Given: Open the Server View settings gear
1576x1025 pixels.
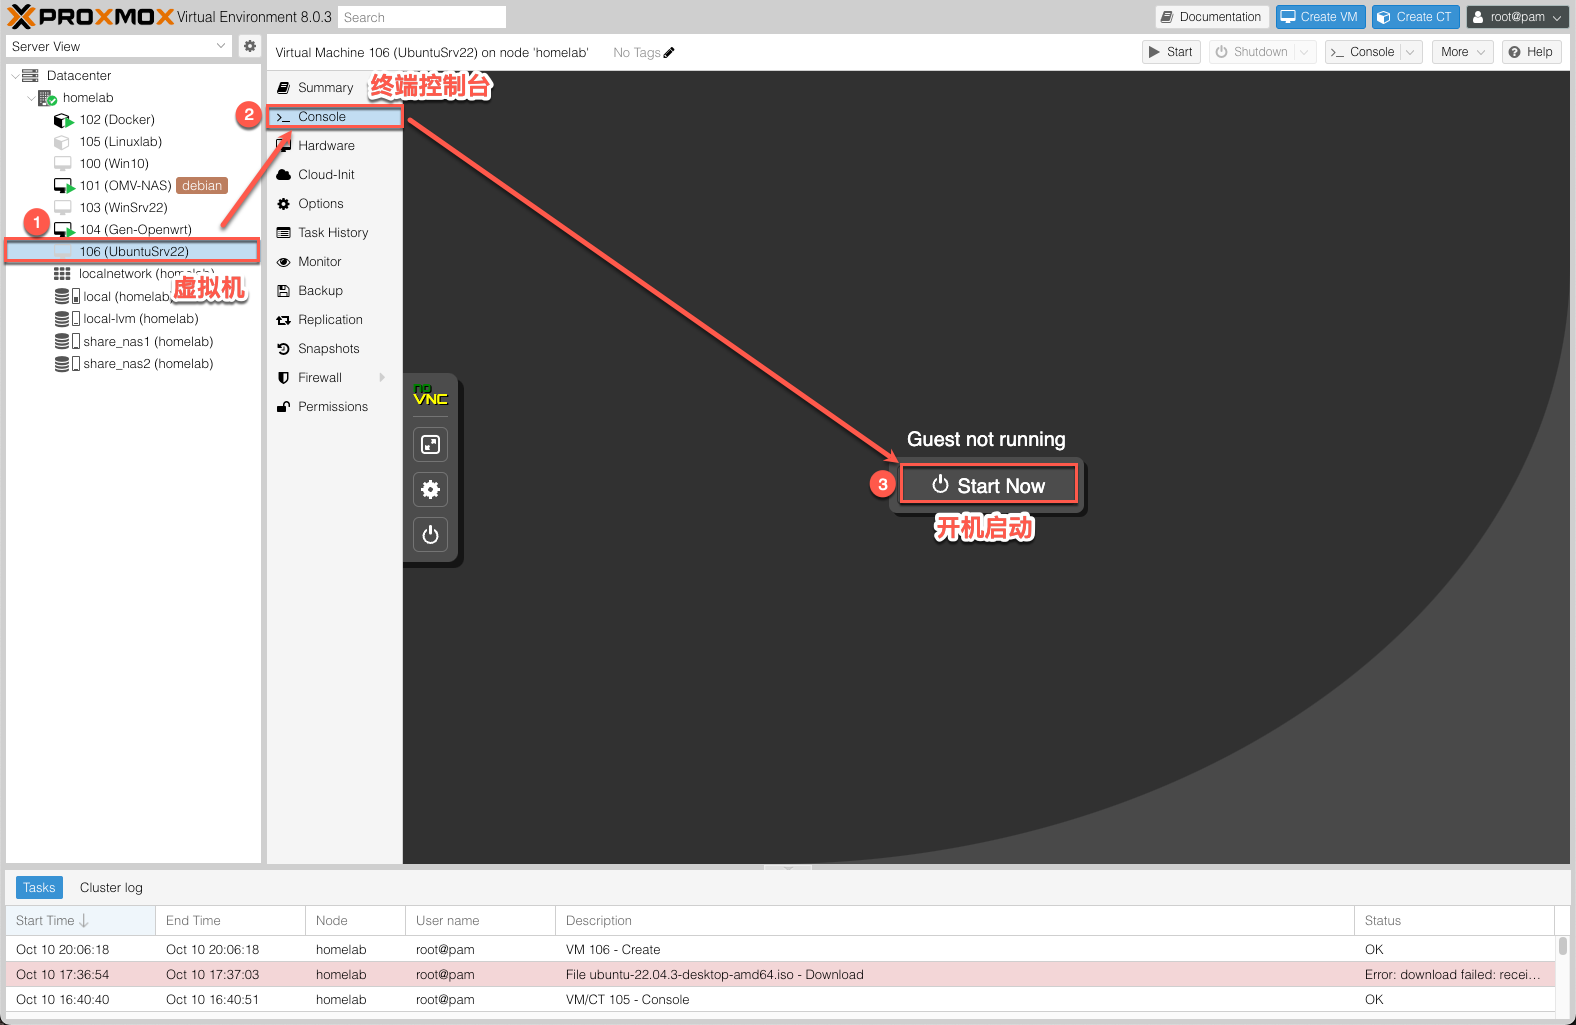Looking at the screenshot, I should click(x=250, y=46).
